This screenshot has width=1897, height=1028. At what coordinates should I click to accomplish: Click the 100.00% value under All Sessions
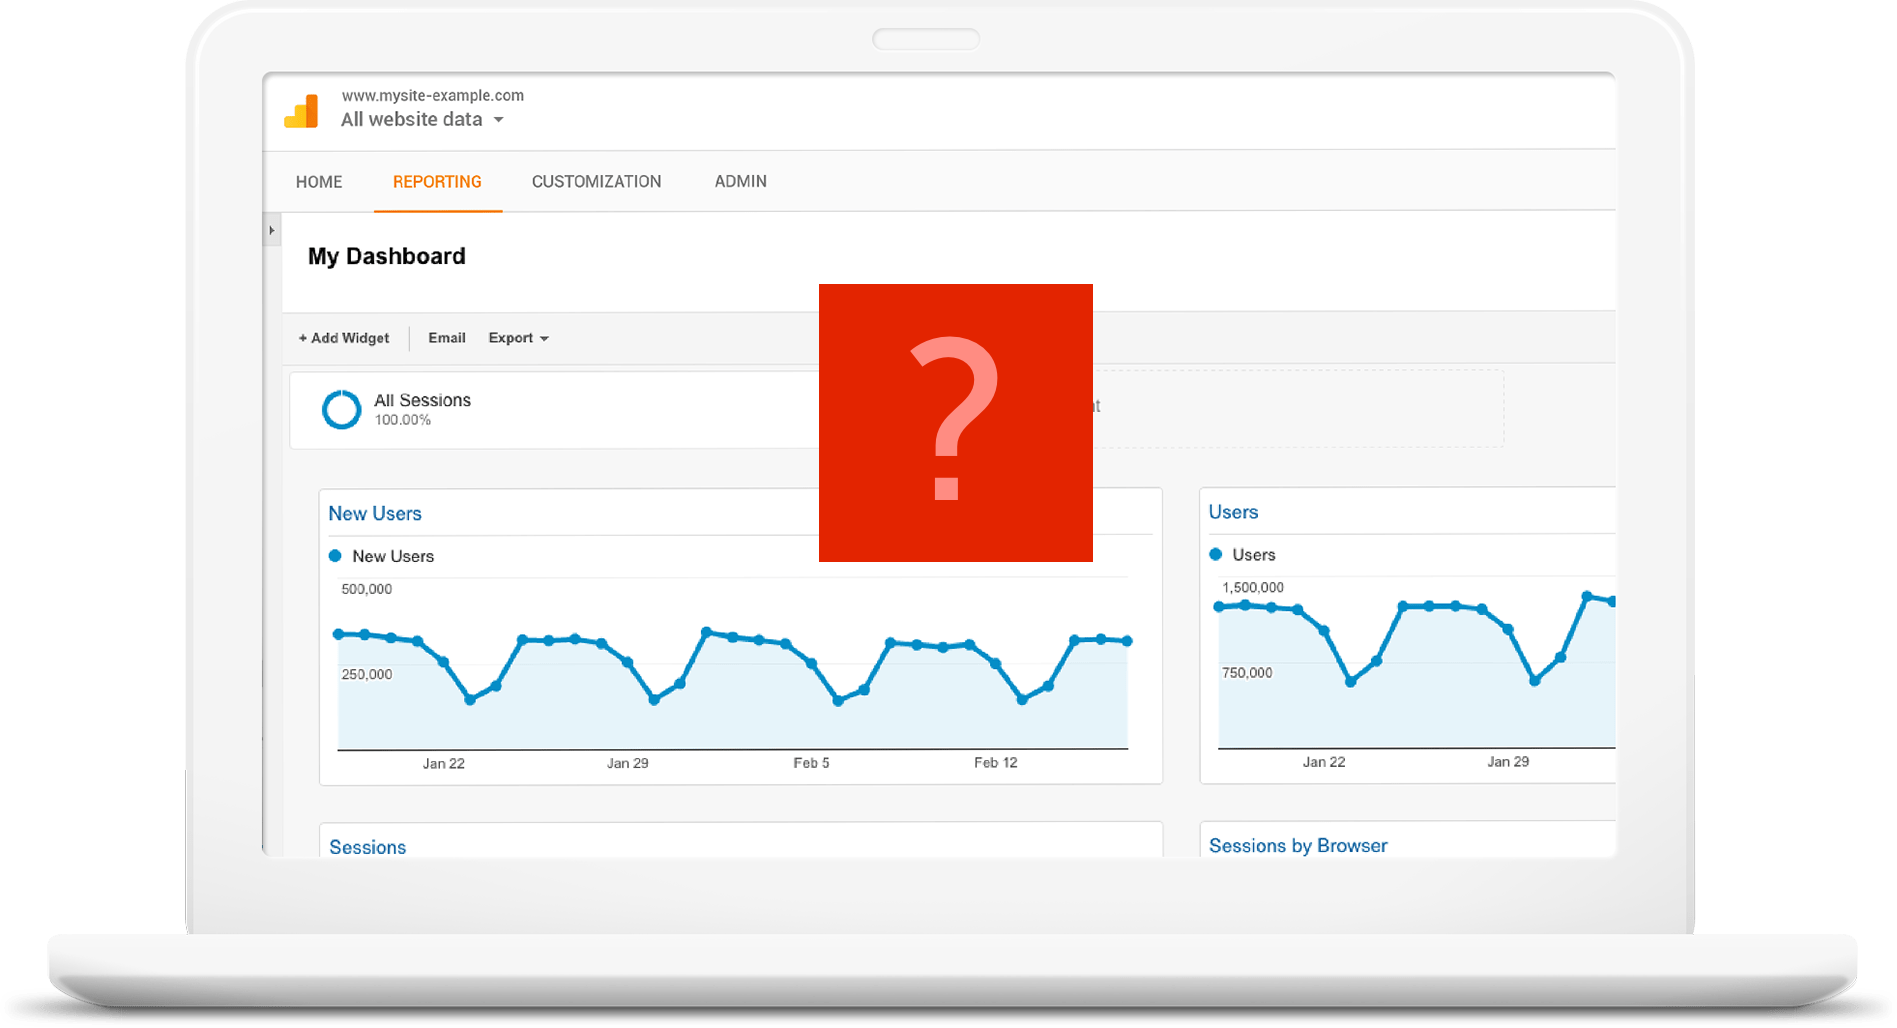(403, 420)
